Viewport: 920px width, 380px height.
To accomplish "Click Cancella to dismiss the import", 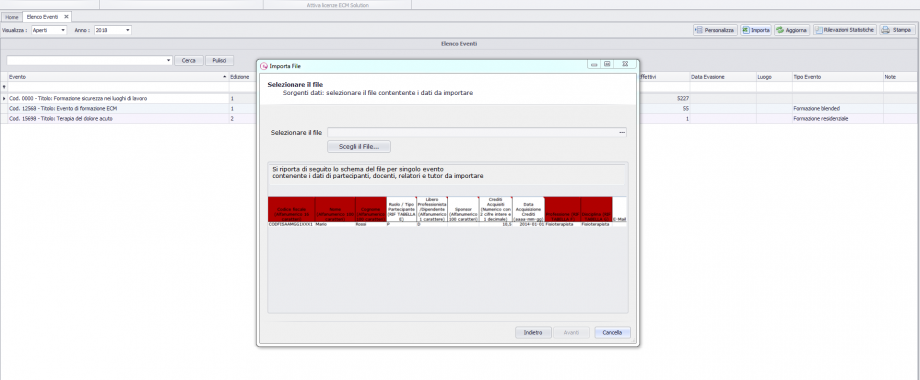I will pos(612,332).
